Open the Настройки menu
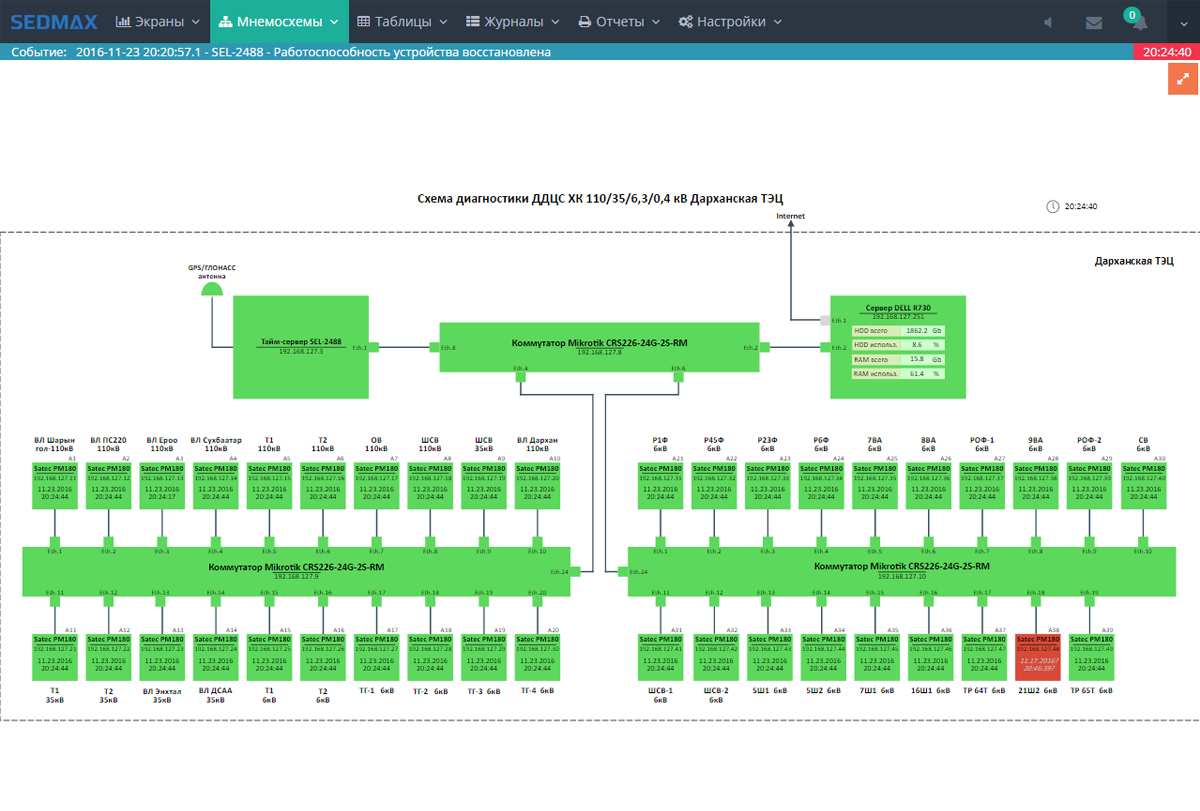Screen dimensions: 1200x811 click(730, 21)
